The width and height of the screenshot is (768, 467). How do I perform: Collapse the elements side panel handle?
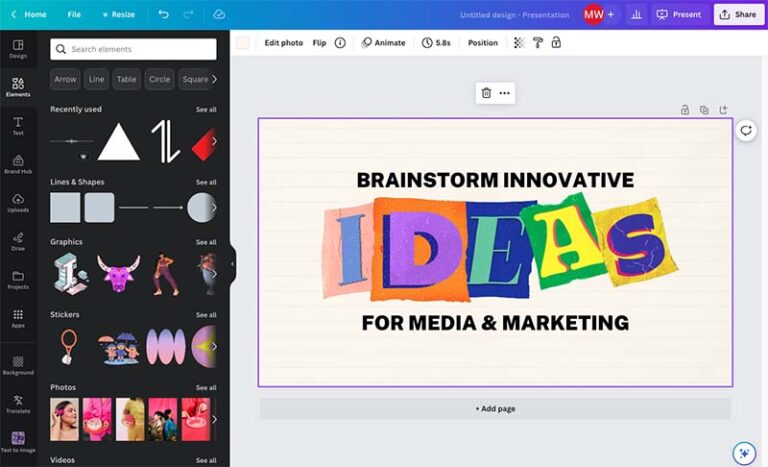(232, 264)
